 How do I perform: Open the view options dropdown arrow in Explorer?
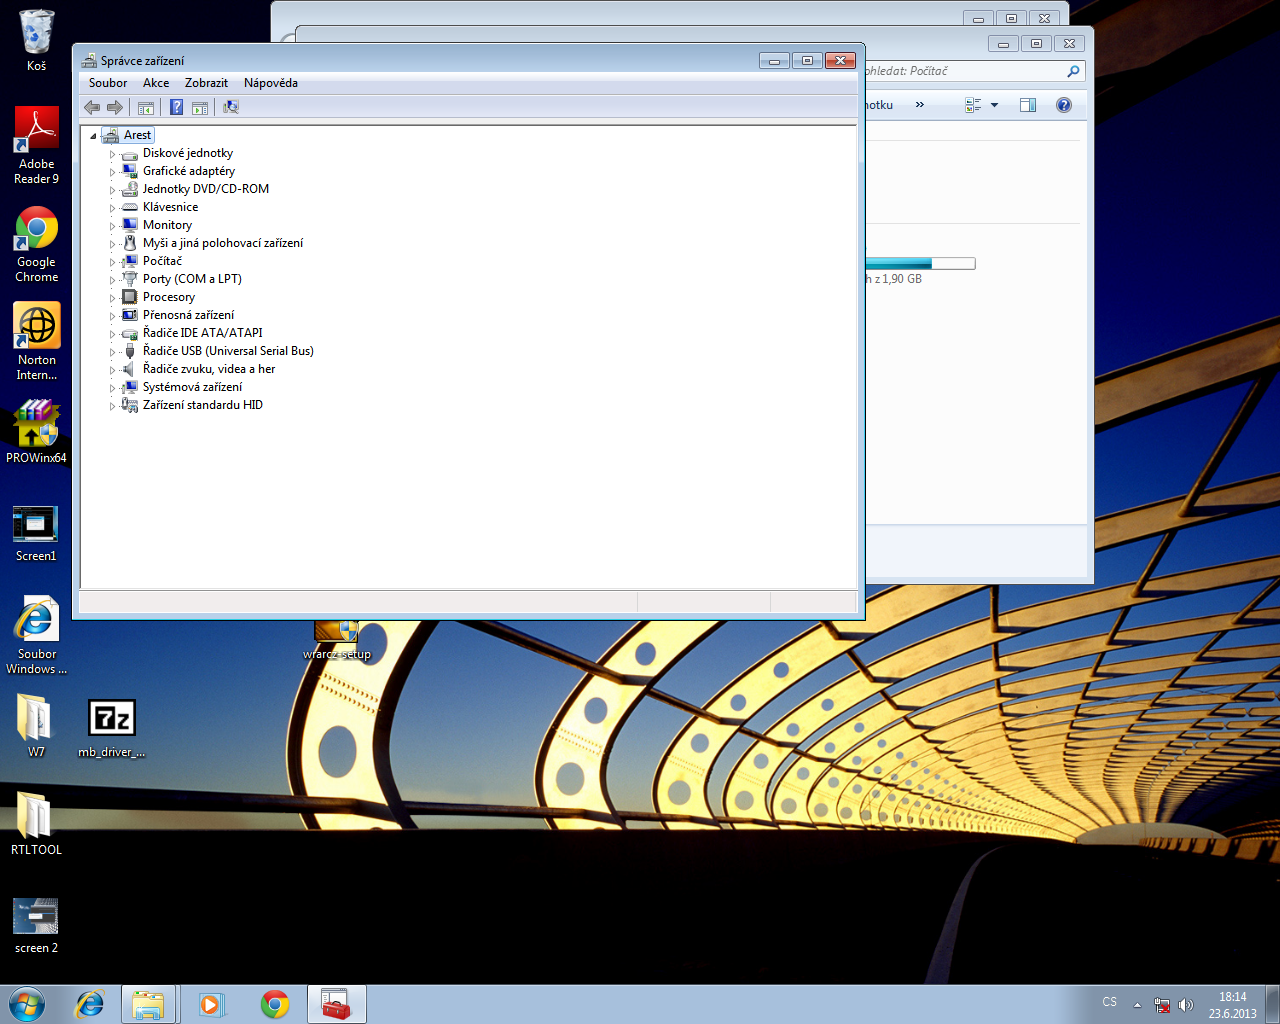coord(994,105)
